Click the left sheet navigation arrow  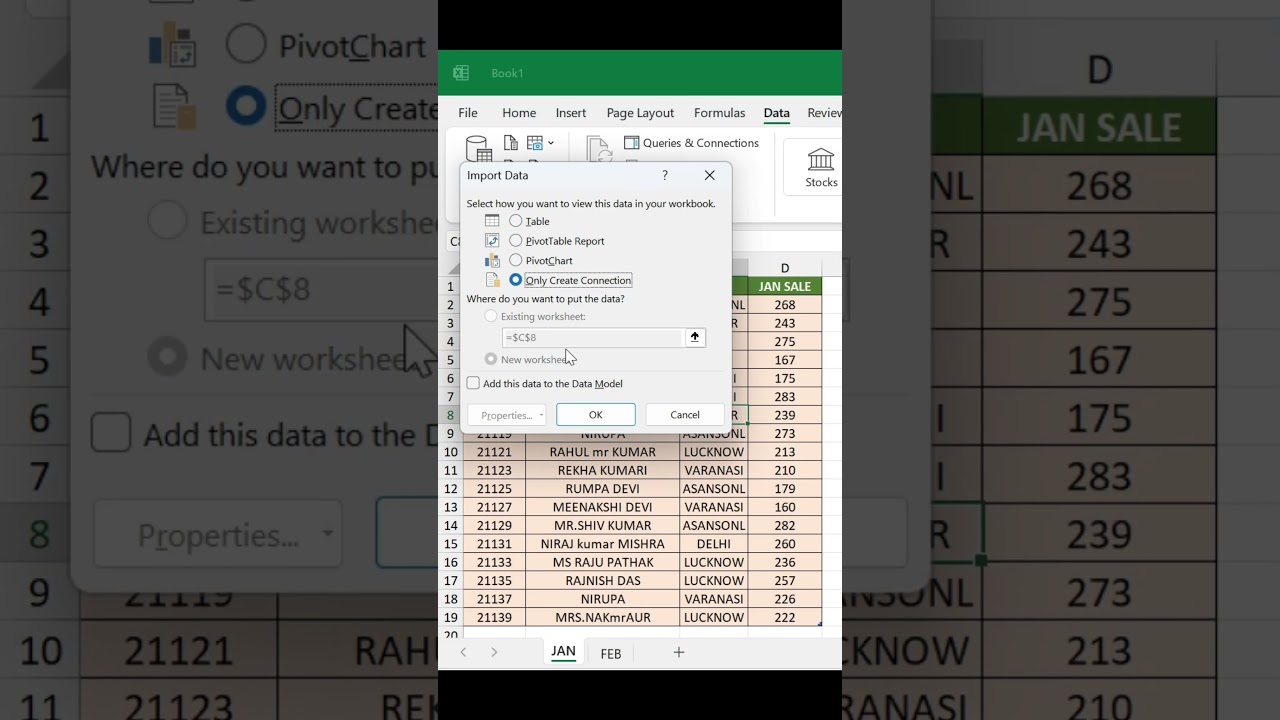pos(463,651)
